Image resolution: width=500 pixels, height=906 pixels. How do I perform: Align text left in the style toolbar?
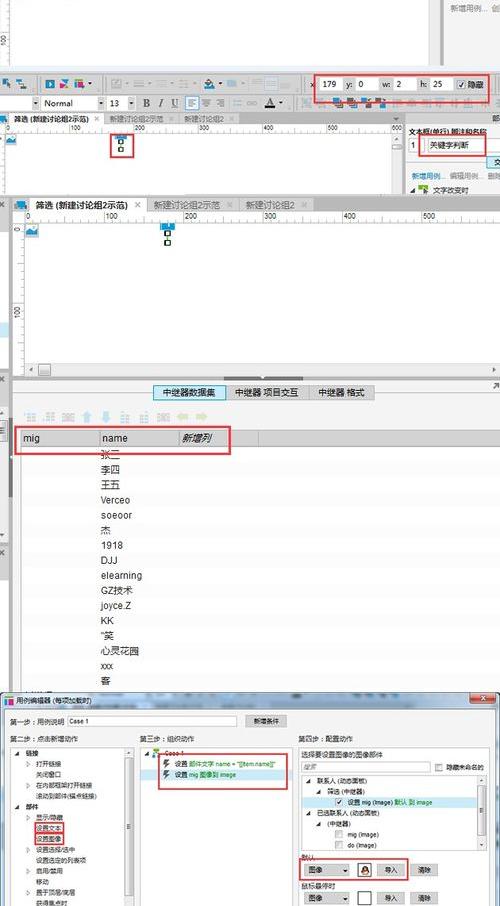[192, 103]
